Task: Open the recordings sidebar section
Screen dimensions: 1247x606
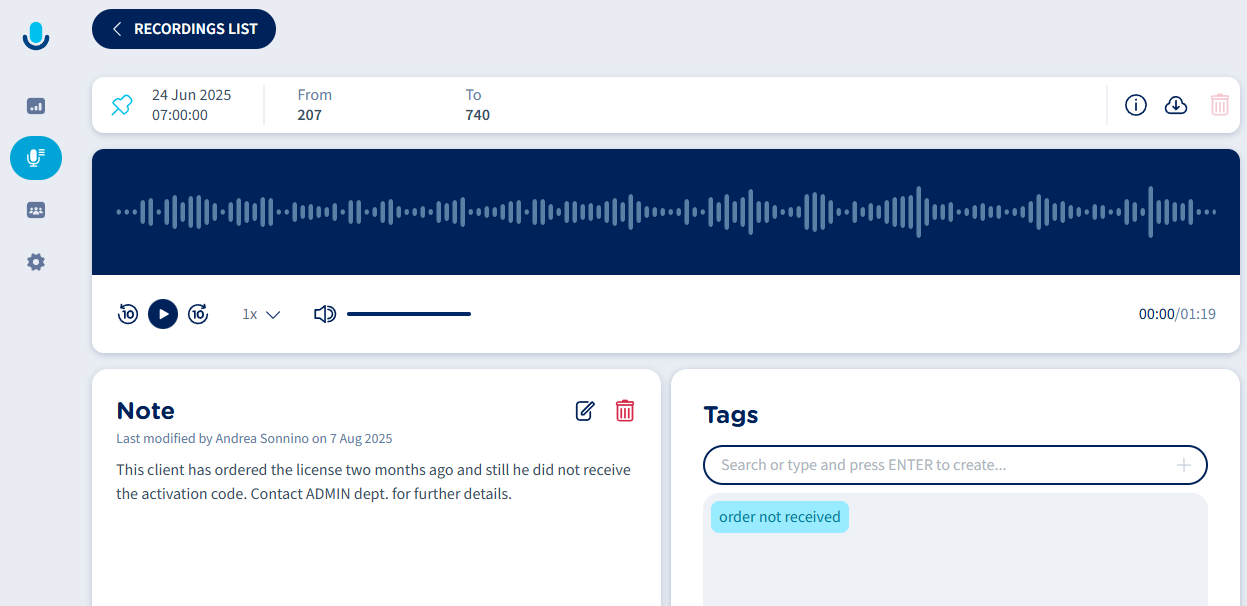Action: click(x=36, y=158)
